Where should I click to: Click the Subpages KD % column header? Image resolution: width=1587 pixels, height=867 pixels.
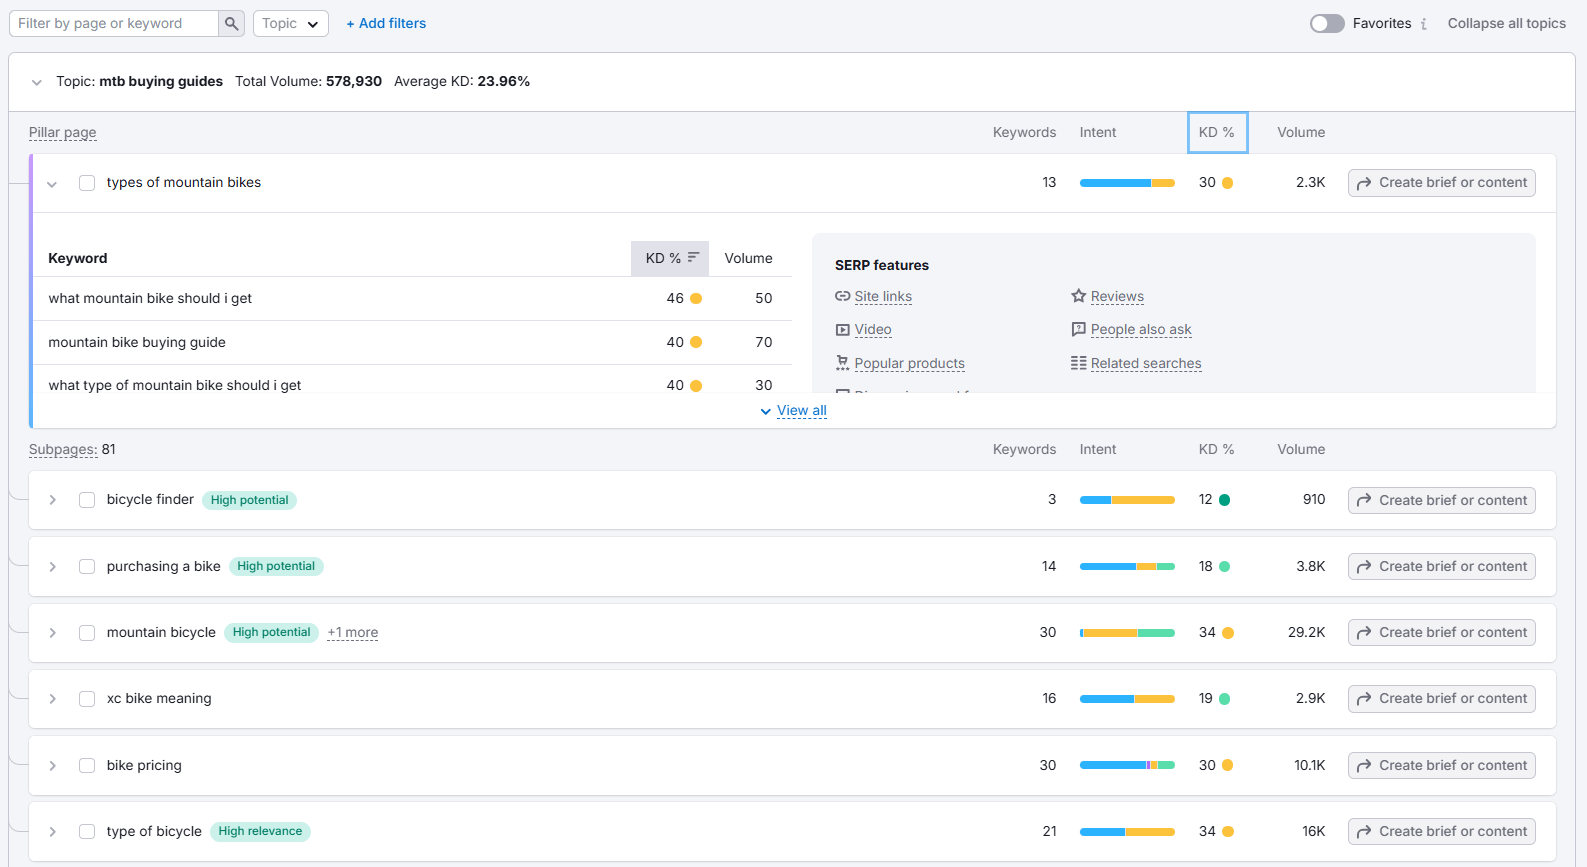(x=1217, y=449)
